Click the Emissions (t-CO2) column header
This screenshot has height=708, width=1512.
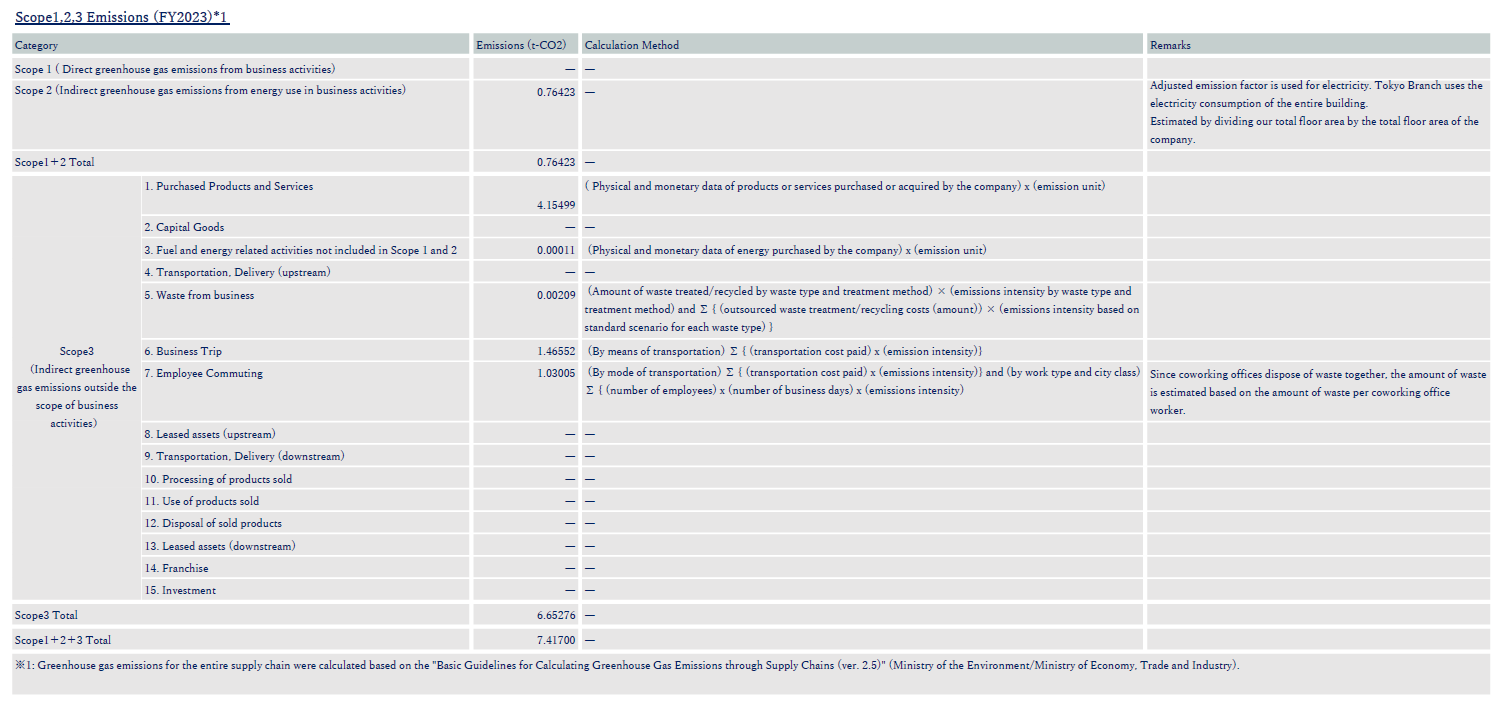(521, 45)
